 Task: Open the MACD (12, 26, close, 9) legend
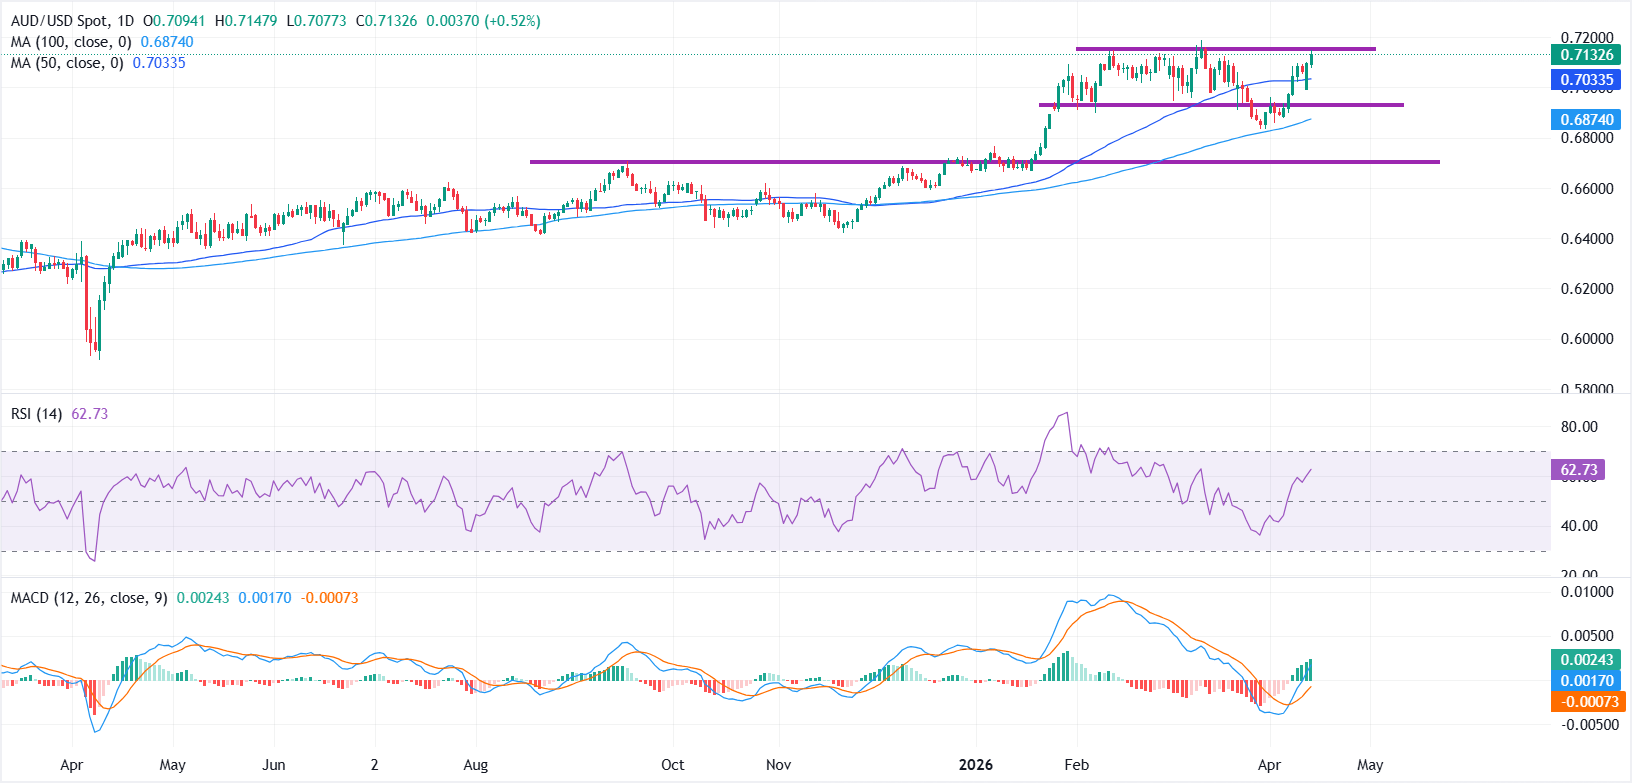point(89,598)
